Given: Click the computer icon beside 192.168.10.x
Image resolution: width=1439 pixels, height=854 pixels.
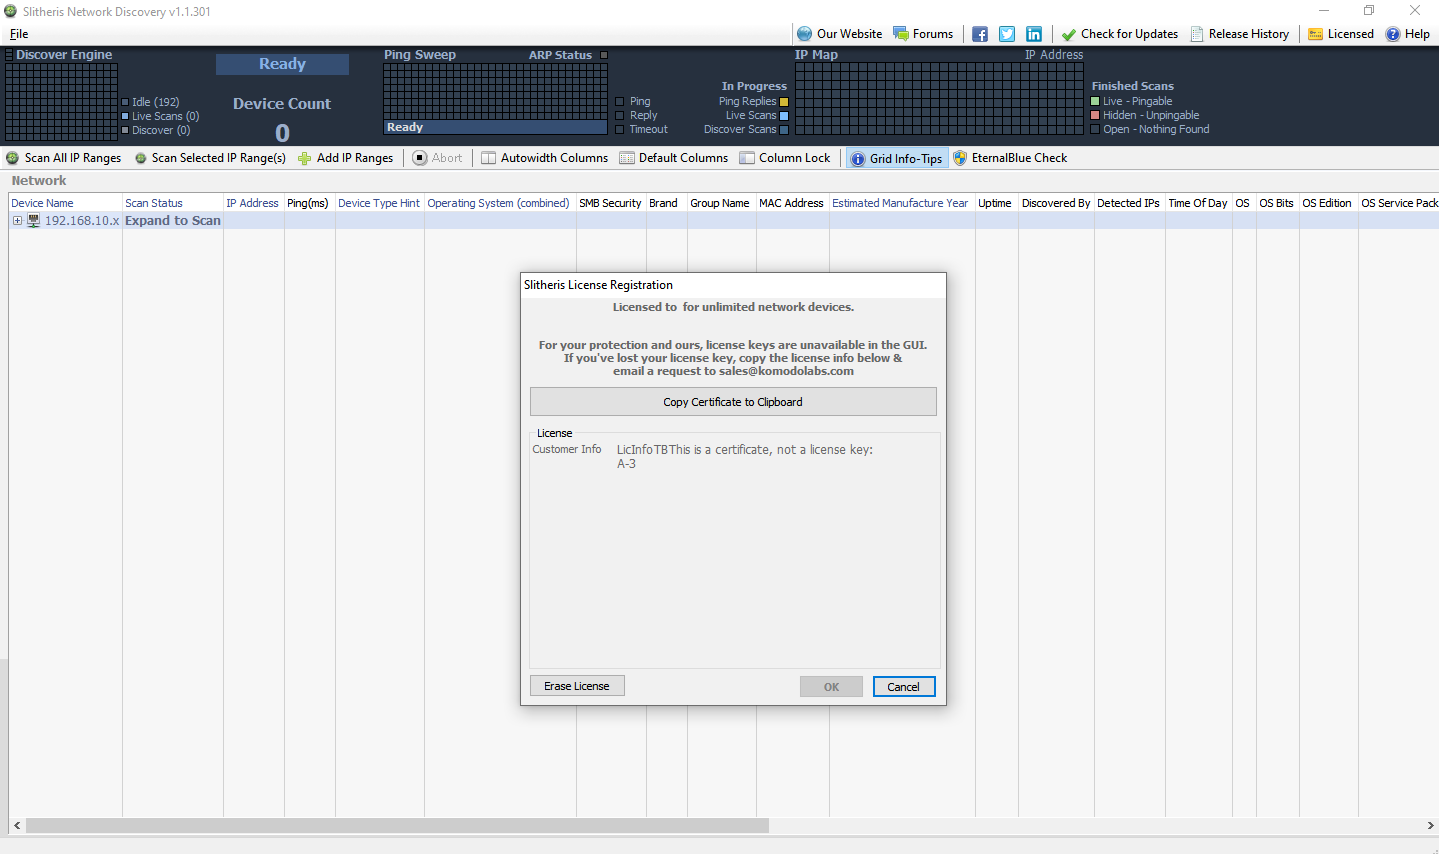Looking at the screenshot, I should pyautogui.click(x=33, y=221).
